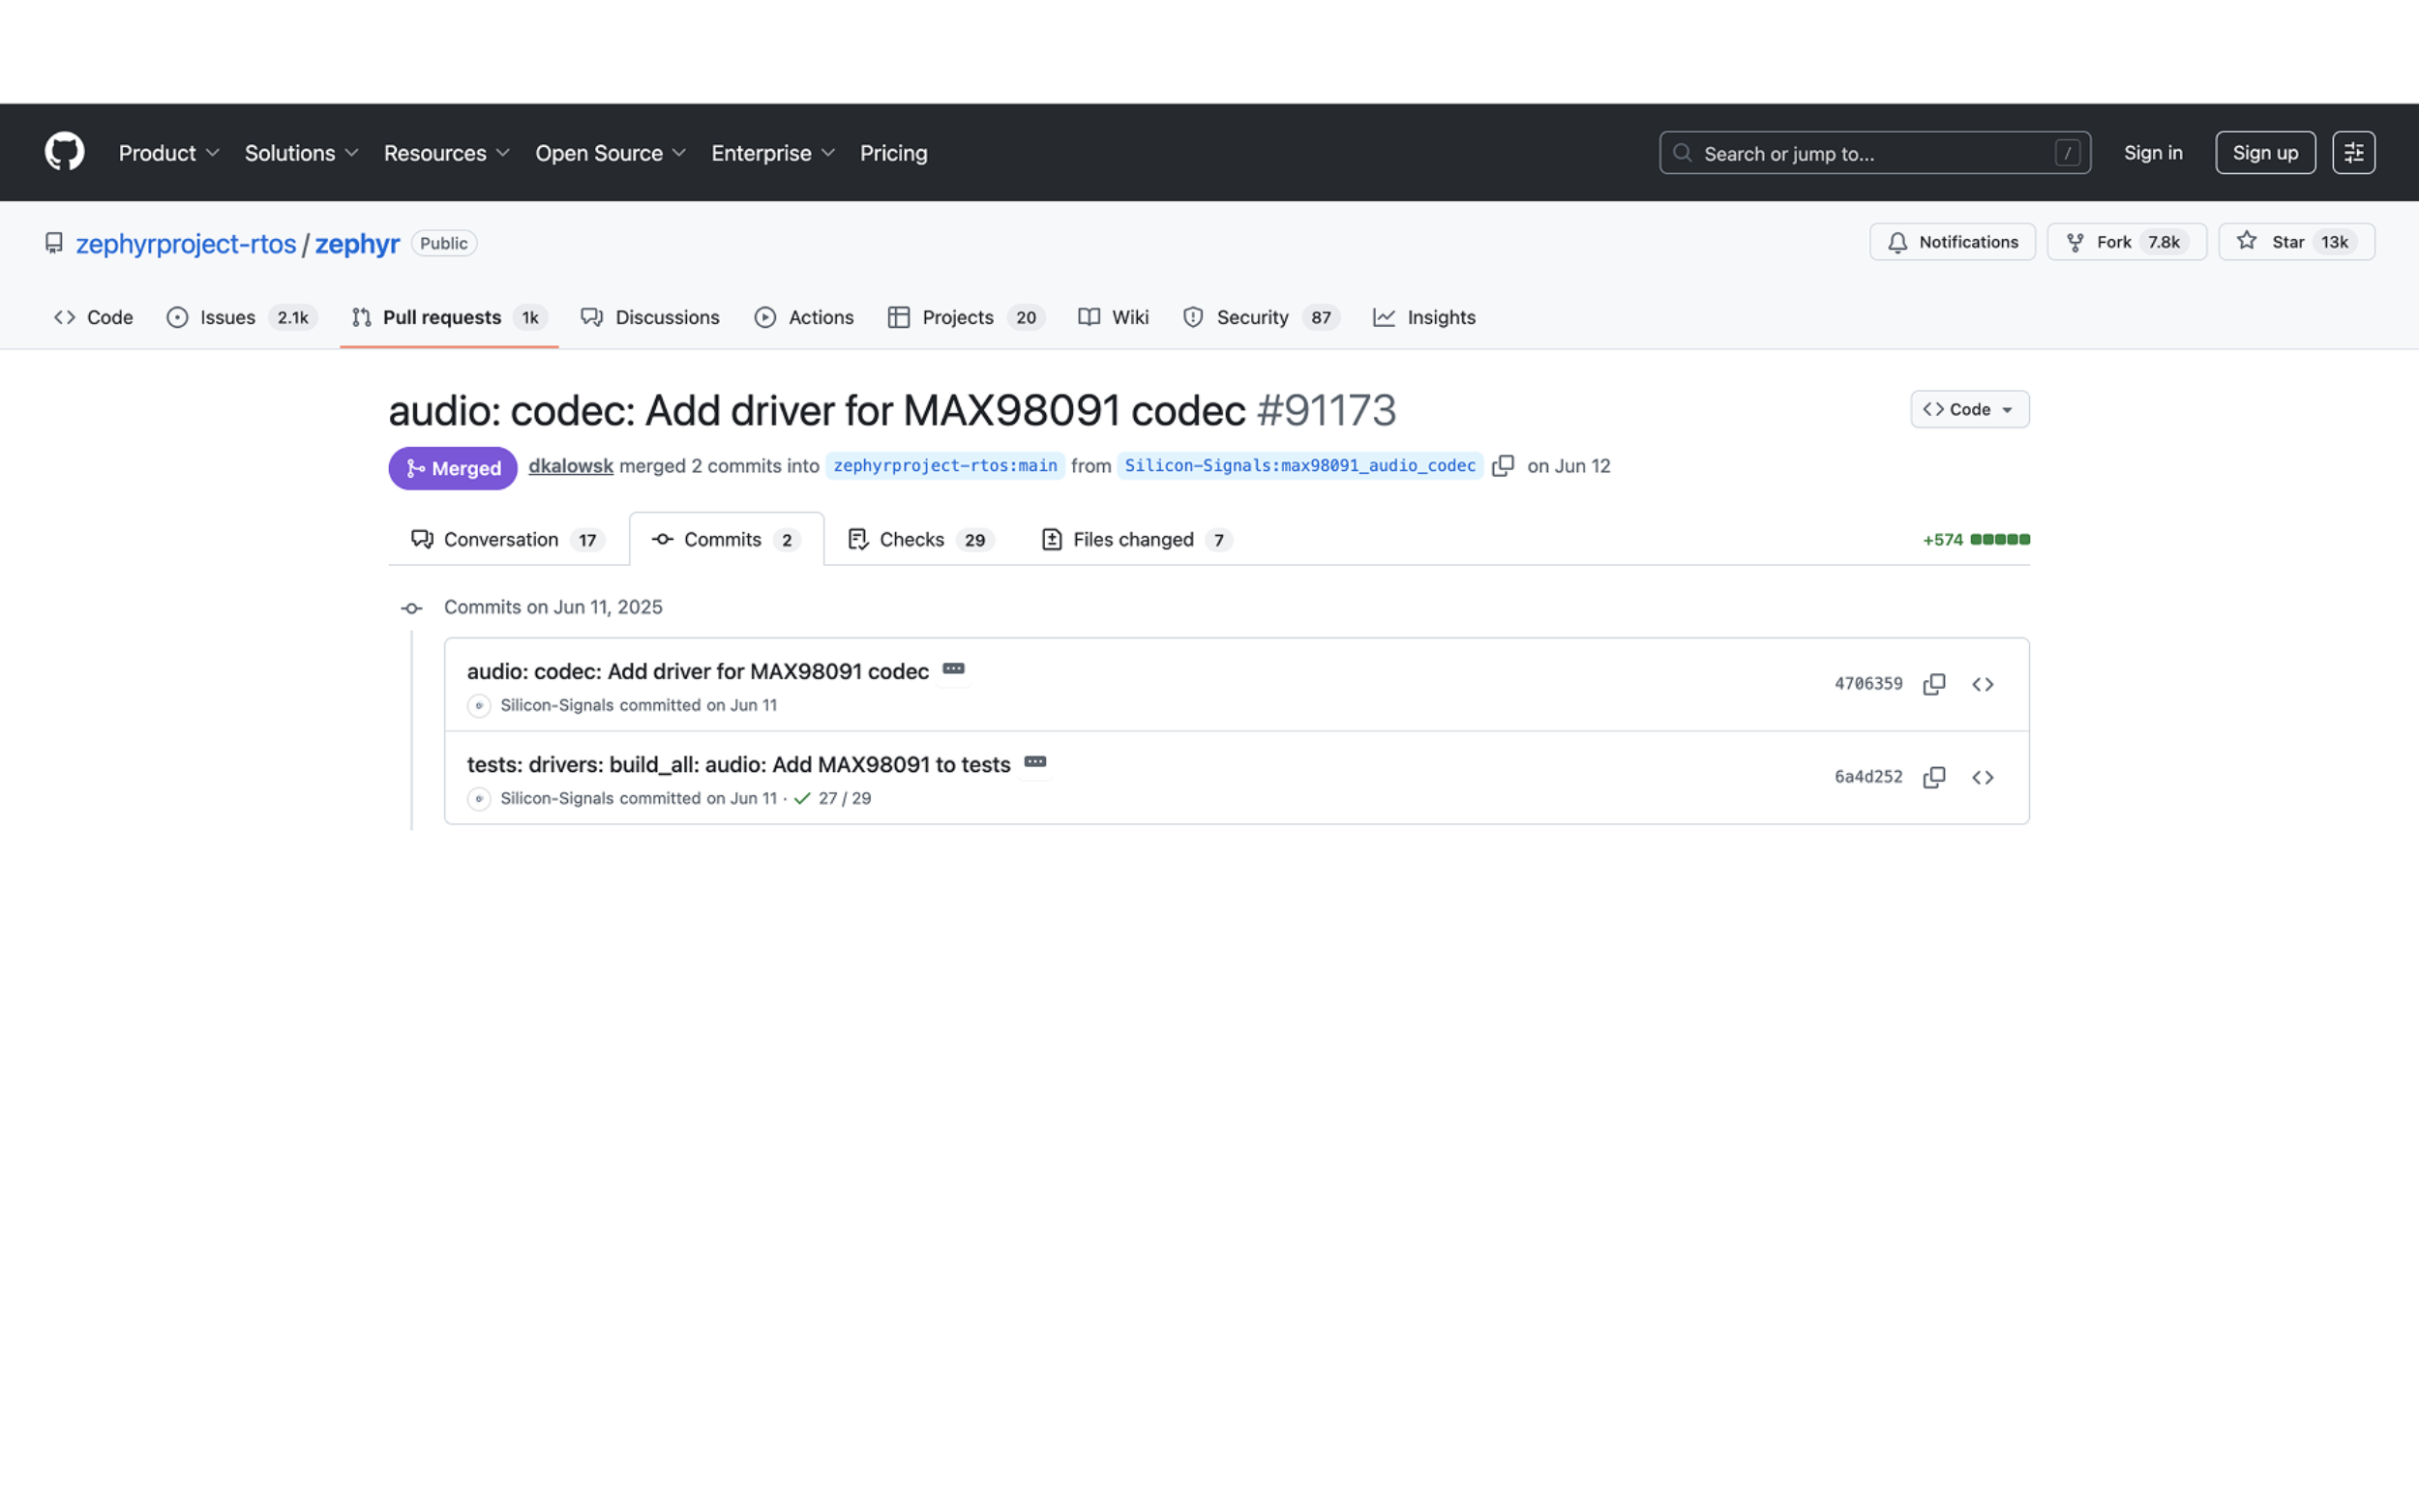Open the Actions tab

coord(804,317)
